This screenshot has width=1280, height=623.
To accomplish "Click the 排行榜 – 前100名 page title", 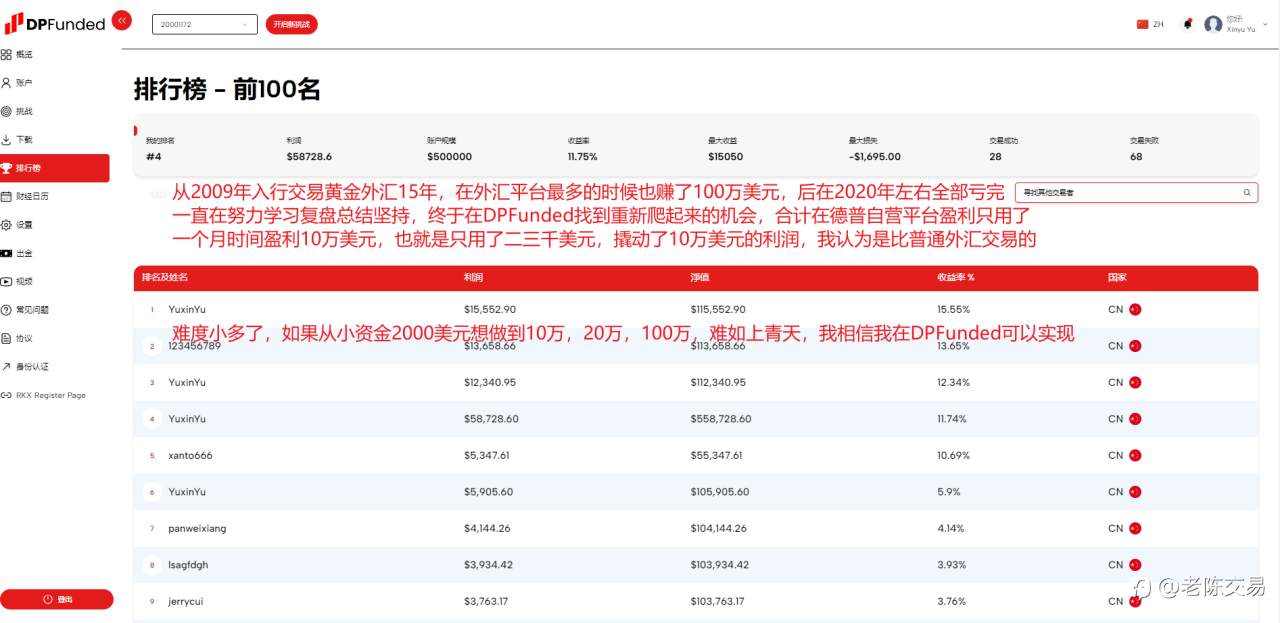I will [x=227, y=90].
